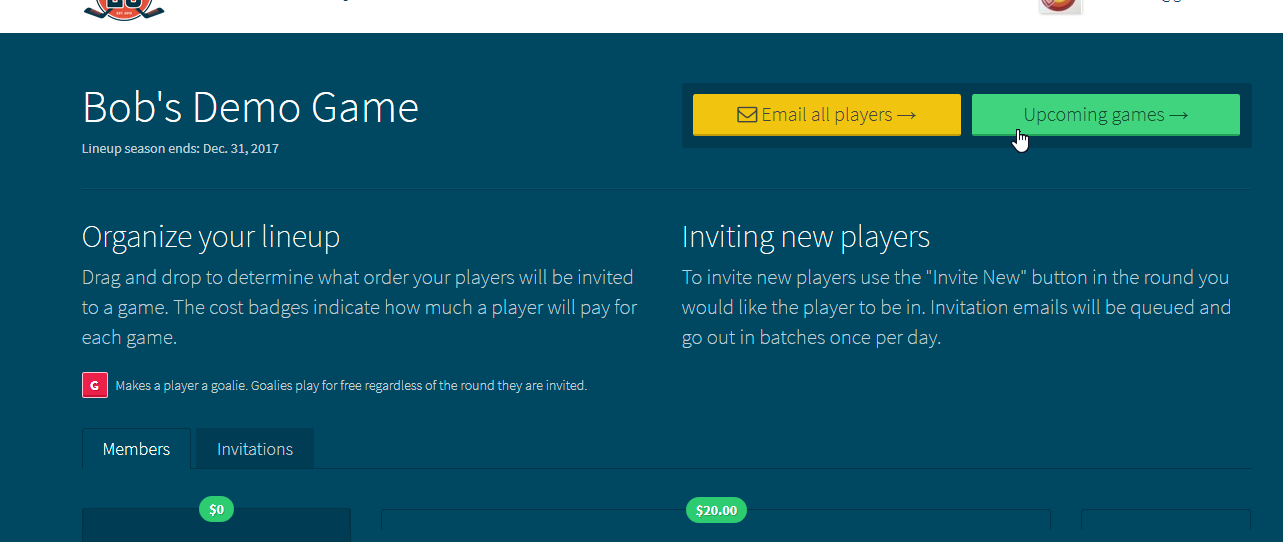This screenshot has height=542, width=1283.
Task: Click the round panel under the $0 badge
Action: (216, 529)
